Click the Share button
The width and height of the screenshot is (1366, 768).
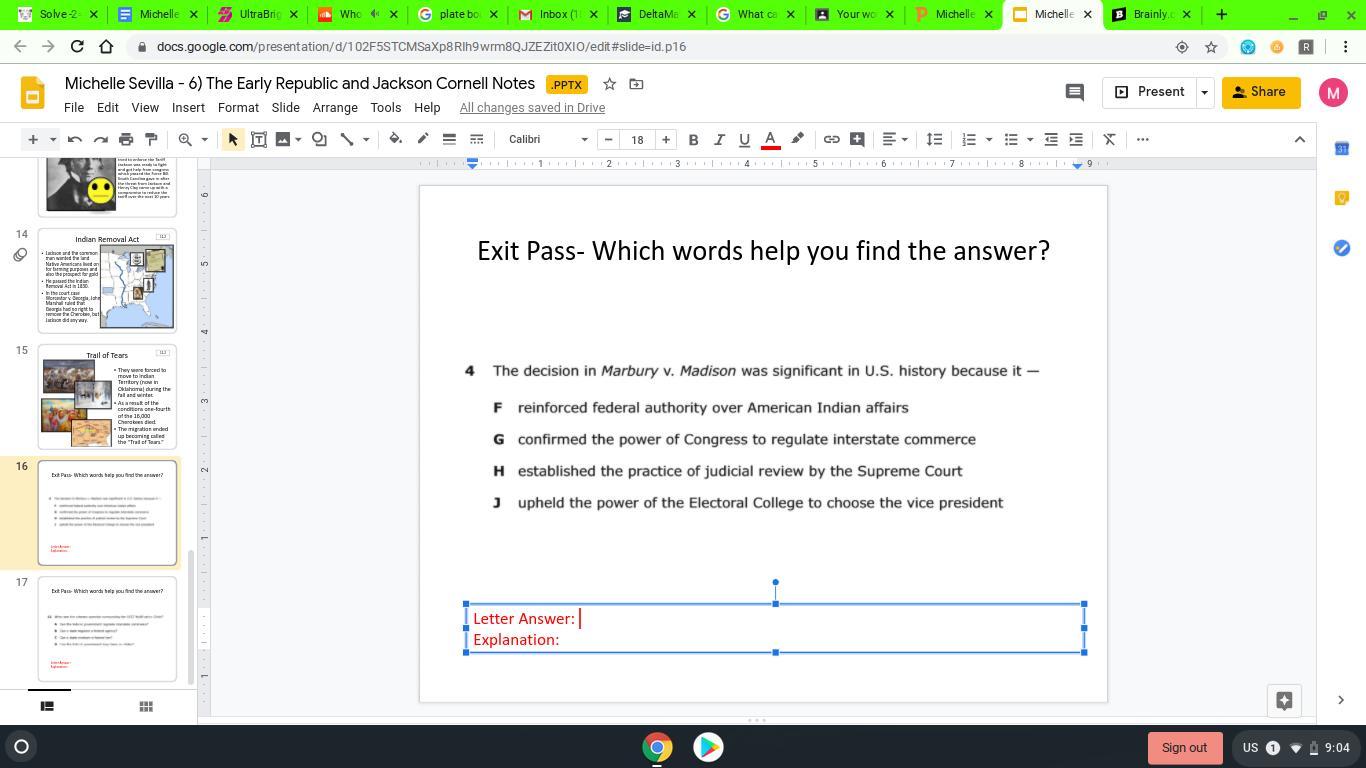point(1260,92)
